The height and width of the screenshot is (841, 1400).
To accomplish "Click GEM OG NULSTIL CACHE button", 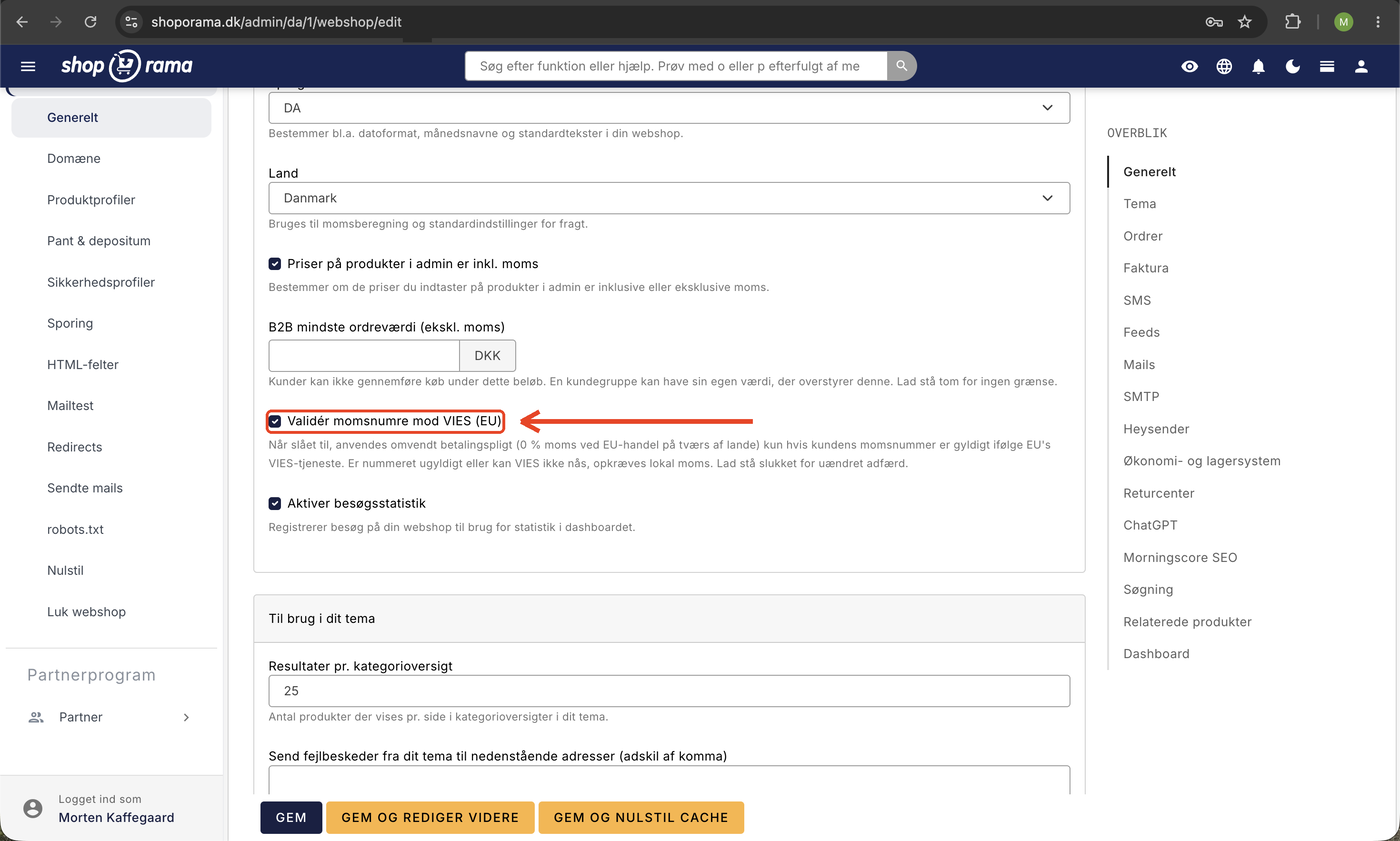I will pyautogui.click(x=641, y=817).
